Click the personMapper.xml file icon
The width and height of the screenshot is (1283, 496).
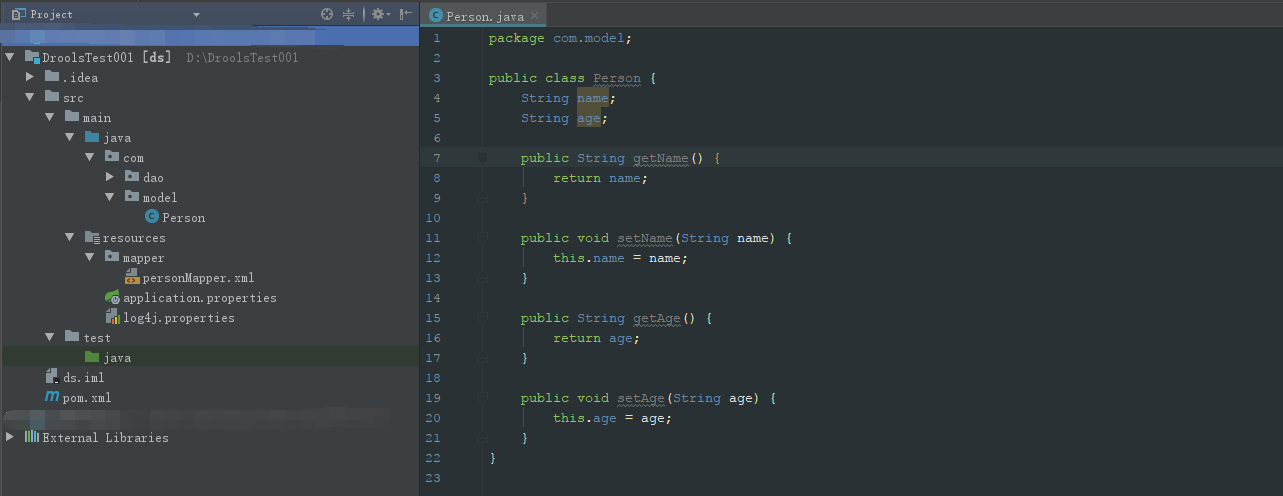pos(132,277)
